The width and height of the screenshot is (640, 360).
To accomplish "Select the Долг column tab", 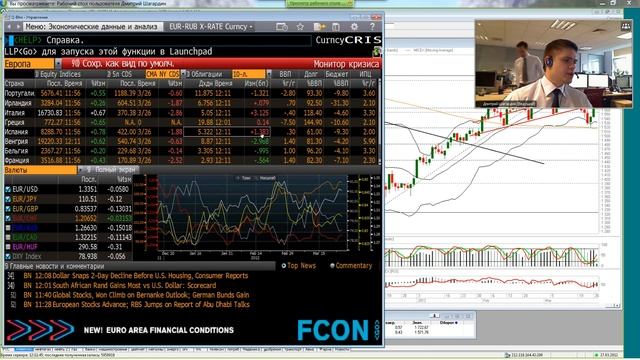I will pos(311,74).
